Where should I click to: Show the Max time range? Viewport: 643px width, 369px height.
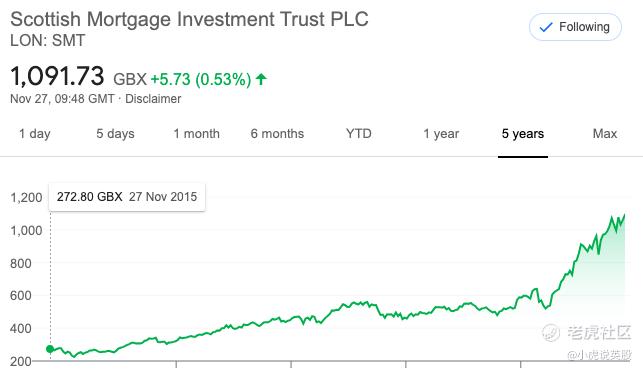(605, 134)
